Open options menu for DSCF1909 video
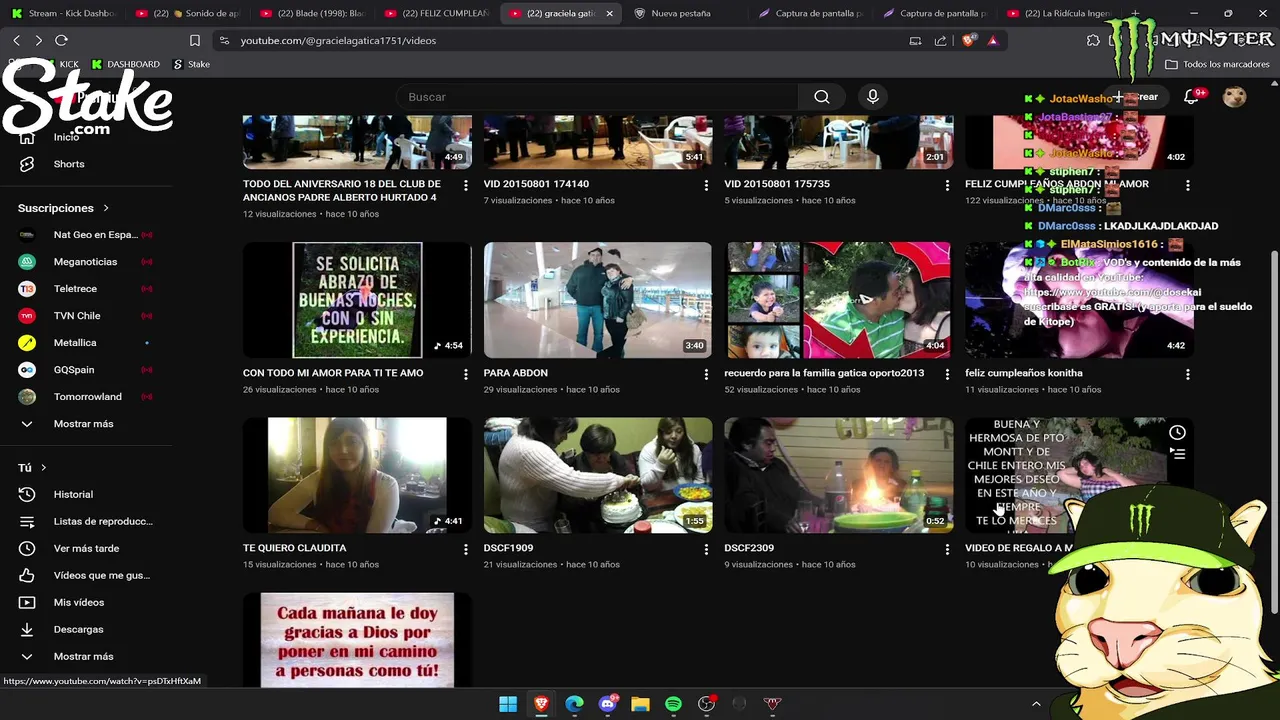Viewport: 1280px width, 720px height. 706,549
